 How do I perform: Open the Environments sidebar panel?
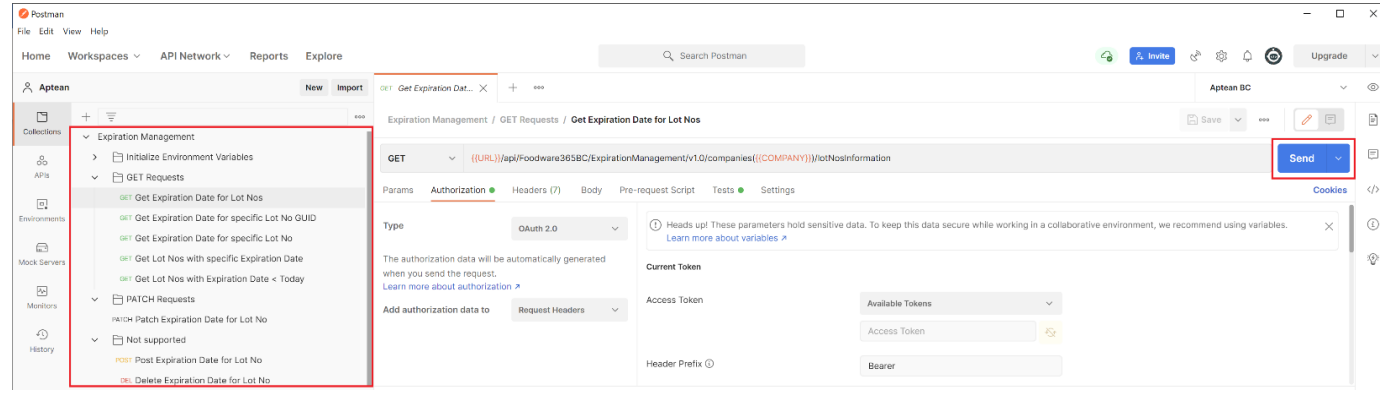[41, 210]
